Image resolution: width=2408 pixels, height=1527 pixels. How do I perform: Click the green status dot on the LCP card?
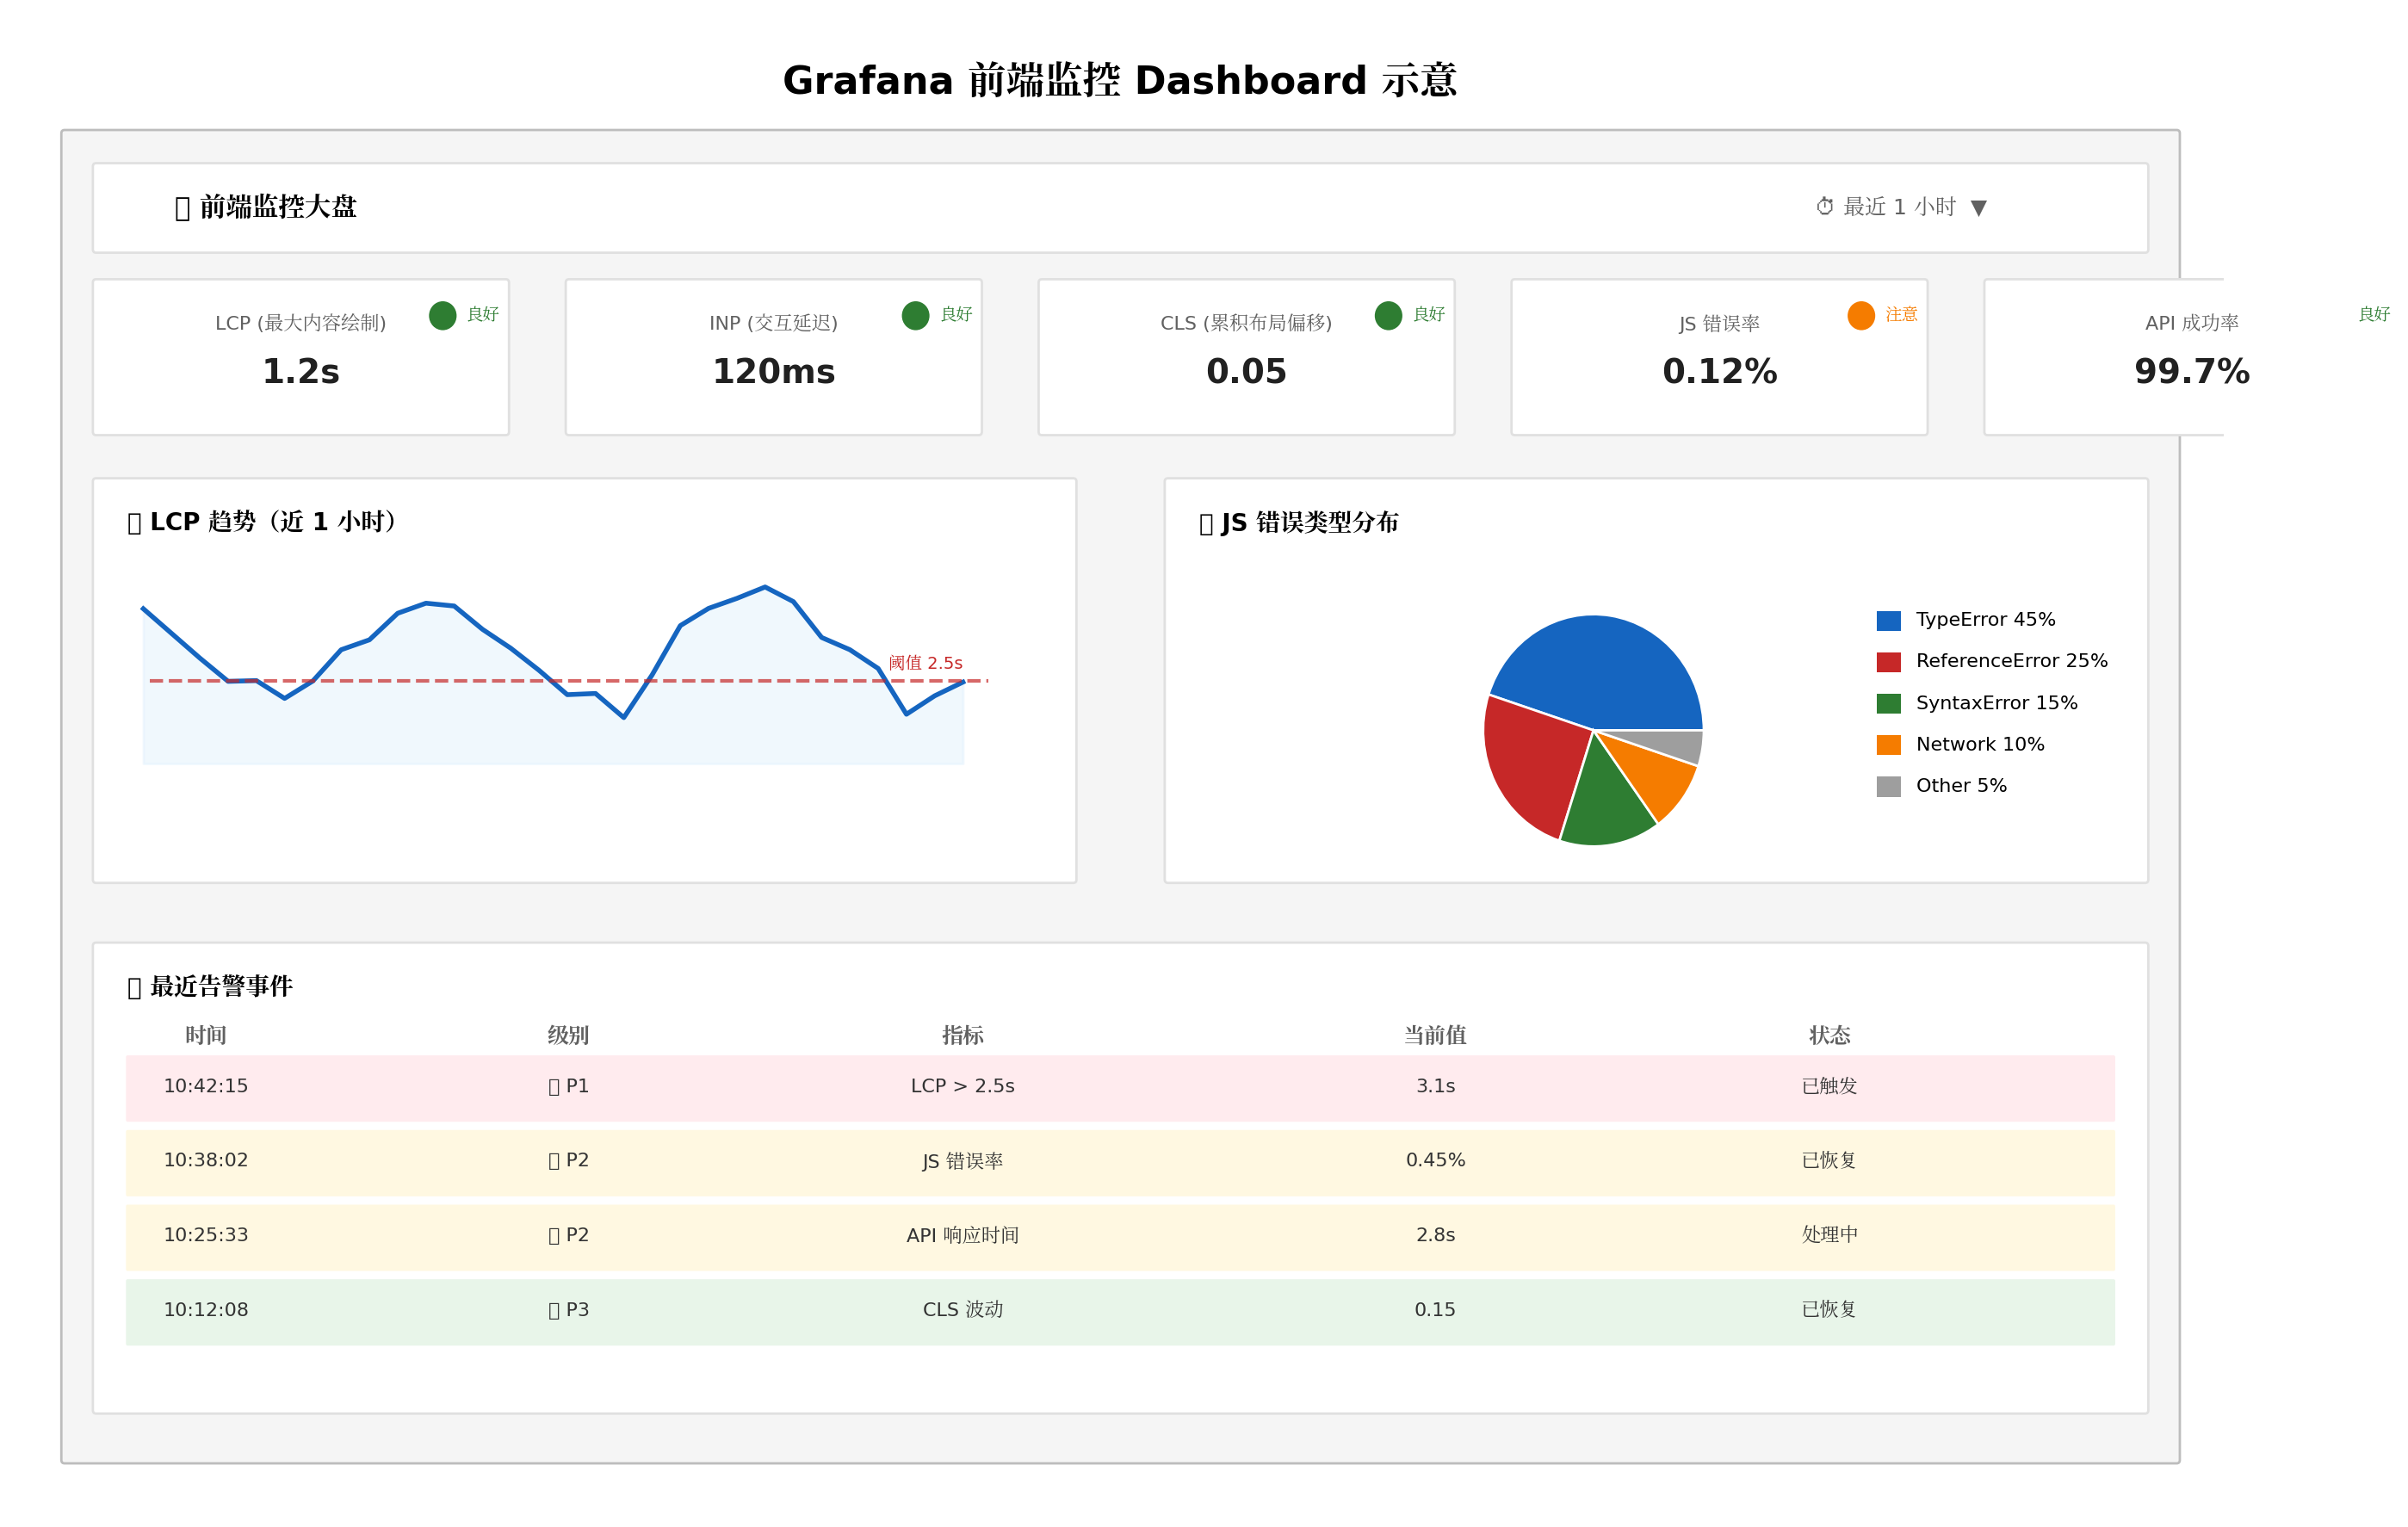[442, 315]
